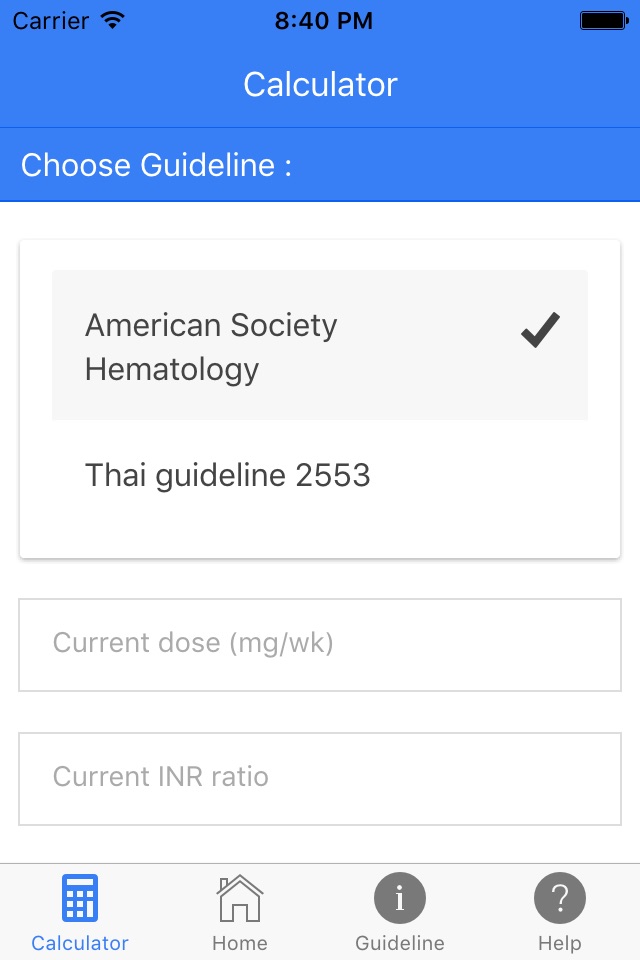
Task: Tap the battery icon in the status bar
Action: pos(604,21)
